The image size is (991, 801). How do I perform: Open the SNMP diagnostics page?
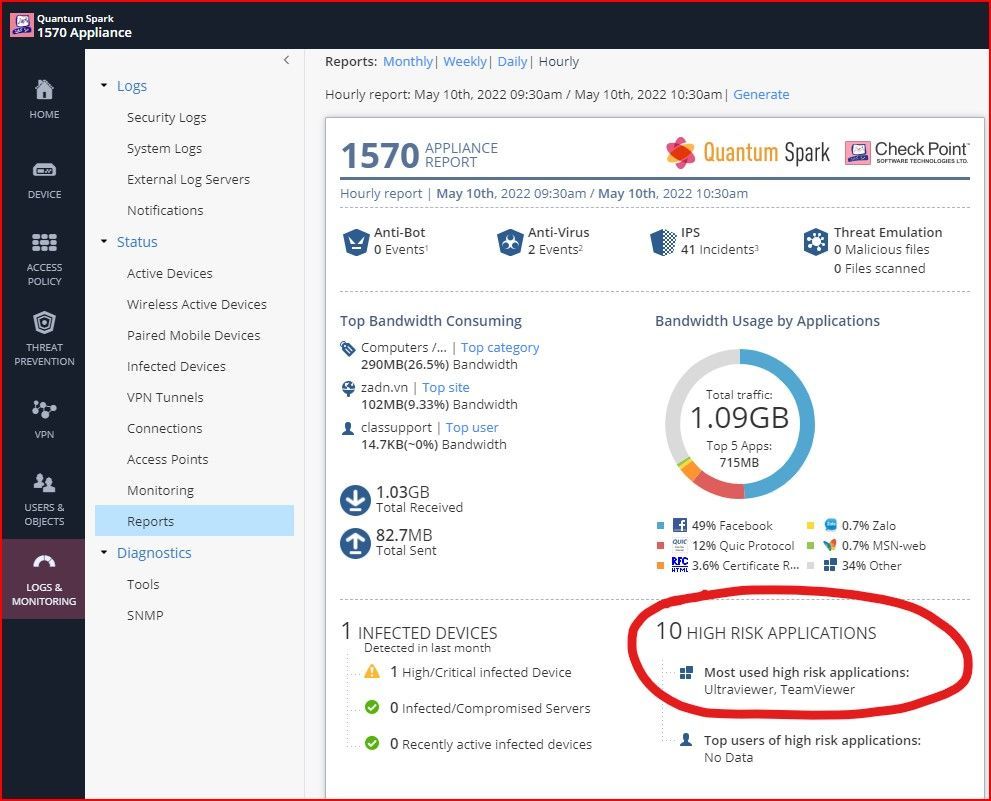point(145,615)
